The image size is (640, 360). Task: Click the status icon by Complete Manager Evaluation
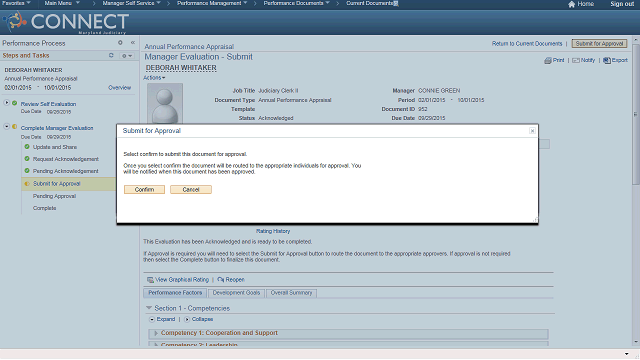click(x=15, y=127)
